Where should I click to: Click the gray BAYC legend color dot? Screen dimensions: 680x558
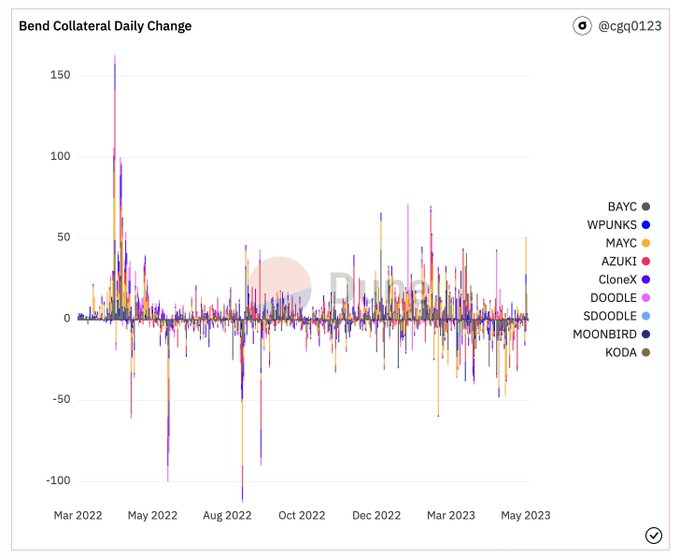(646, 207)
